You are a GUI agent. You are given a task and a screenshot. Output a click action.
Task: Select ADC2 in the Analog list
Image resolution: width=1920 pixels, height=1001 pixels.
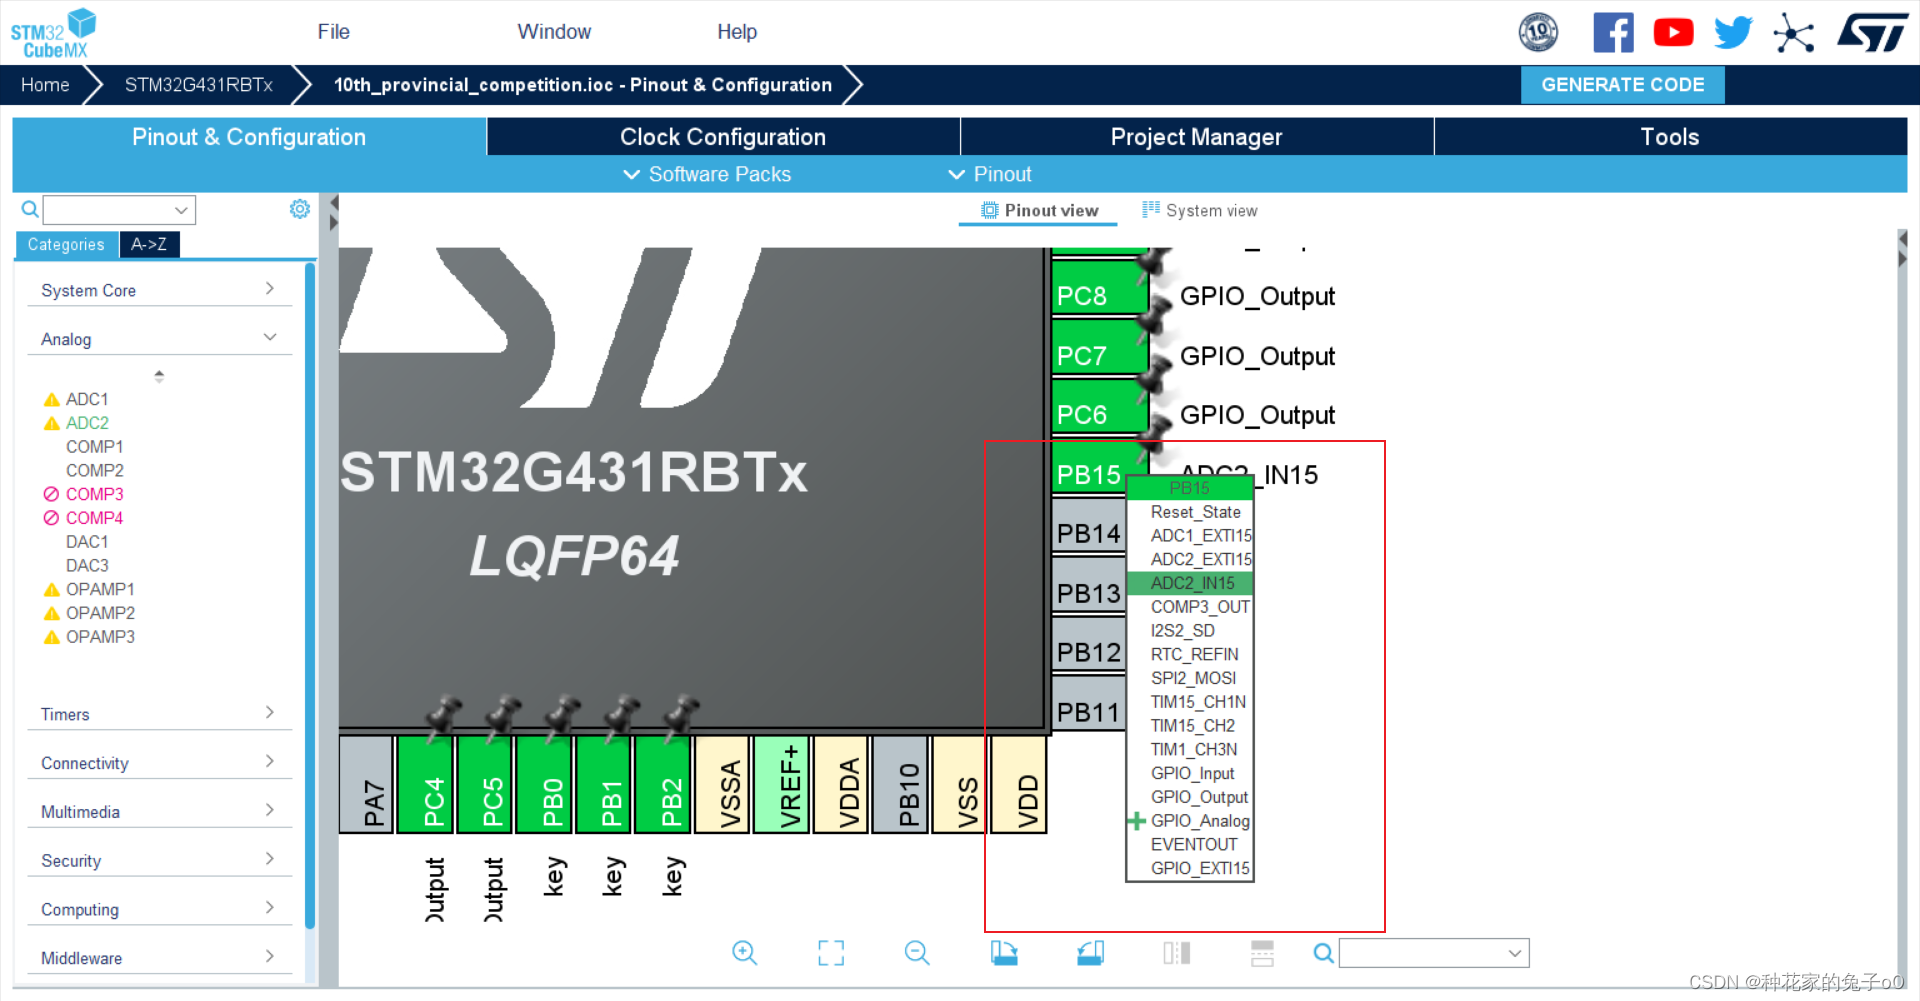(87, 423)
